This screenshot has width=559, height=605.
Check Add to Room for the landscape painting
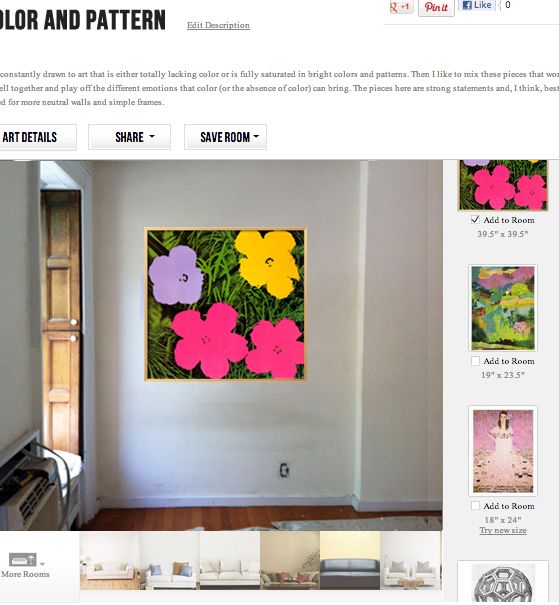click(475, 361)
